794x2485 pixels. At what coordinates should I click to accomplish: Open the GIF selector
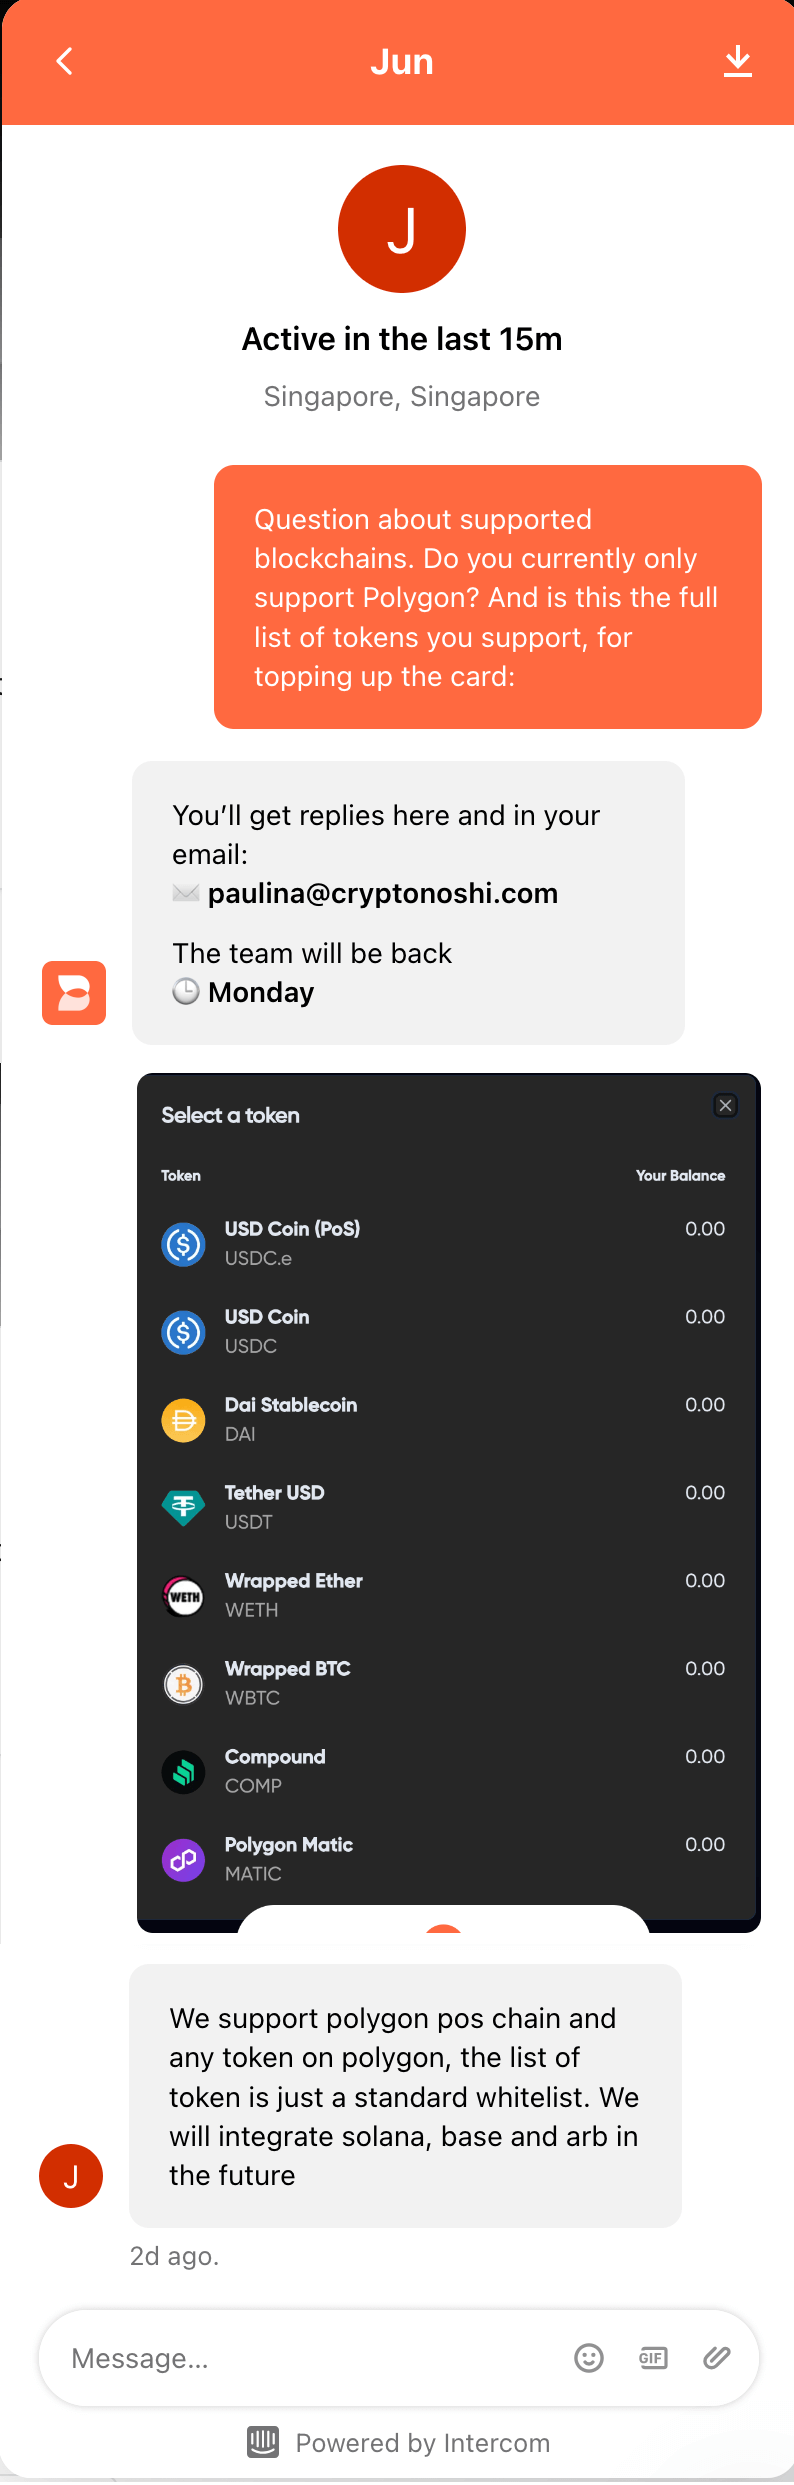pos(653,2358)
